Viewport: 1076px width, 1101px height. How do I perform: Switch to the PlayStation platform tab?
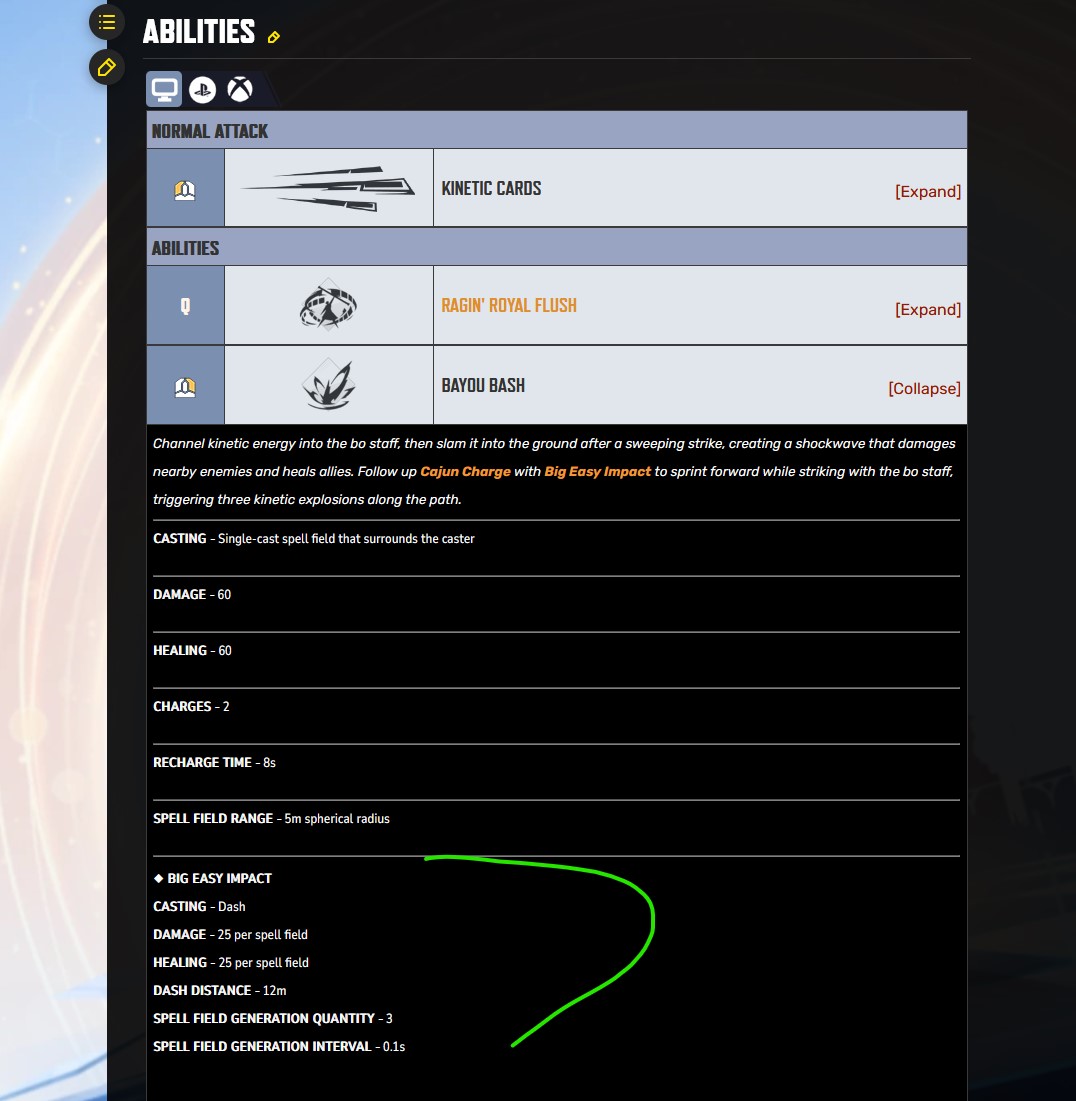pyautogui.click(x=202, y=90)
